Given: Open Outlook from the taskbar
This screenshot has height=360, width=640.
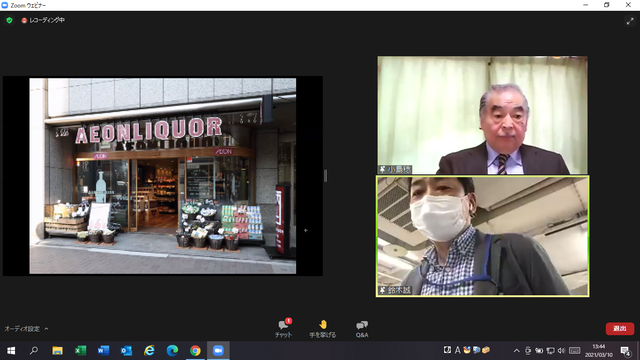Looking at the screenshot, I should click(x=126, y=351).
